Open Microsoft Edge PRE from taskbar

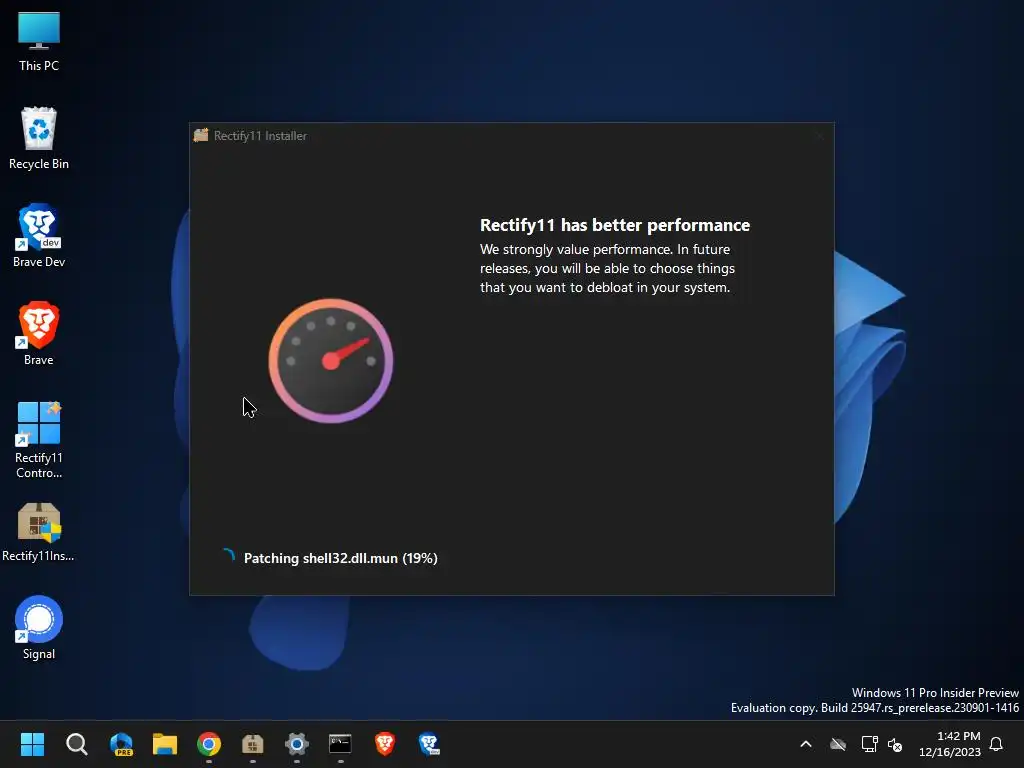pyautogui.click(x=121, y=744)
